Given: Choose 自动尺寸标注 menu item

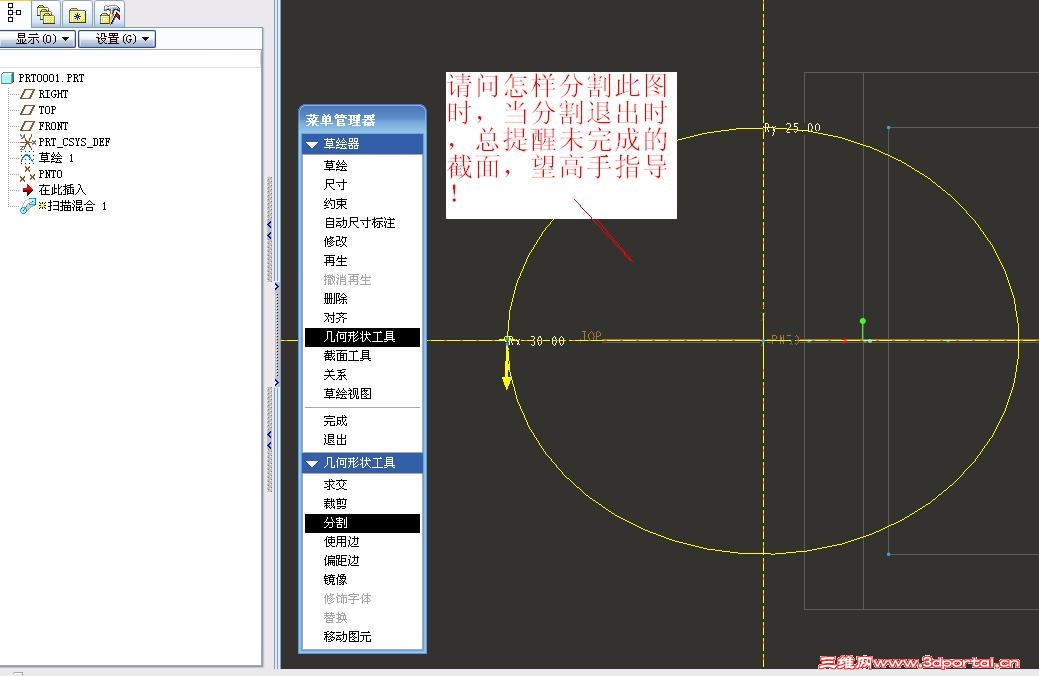Looking at the screenshot, I should [x=359, y=223].
